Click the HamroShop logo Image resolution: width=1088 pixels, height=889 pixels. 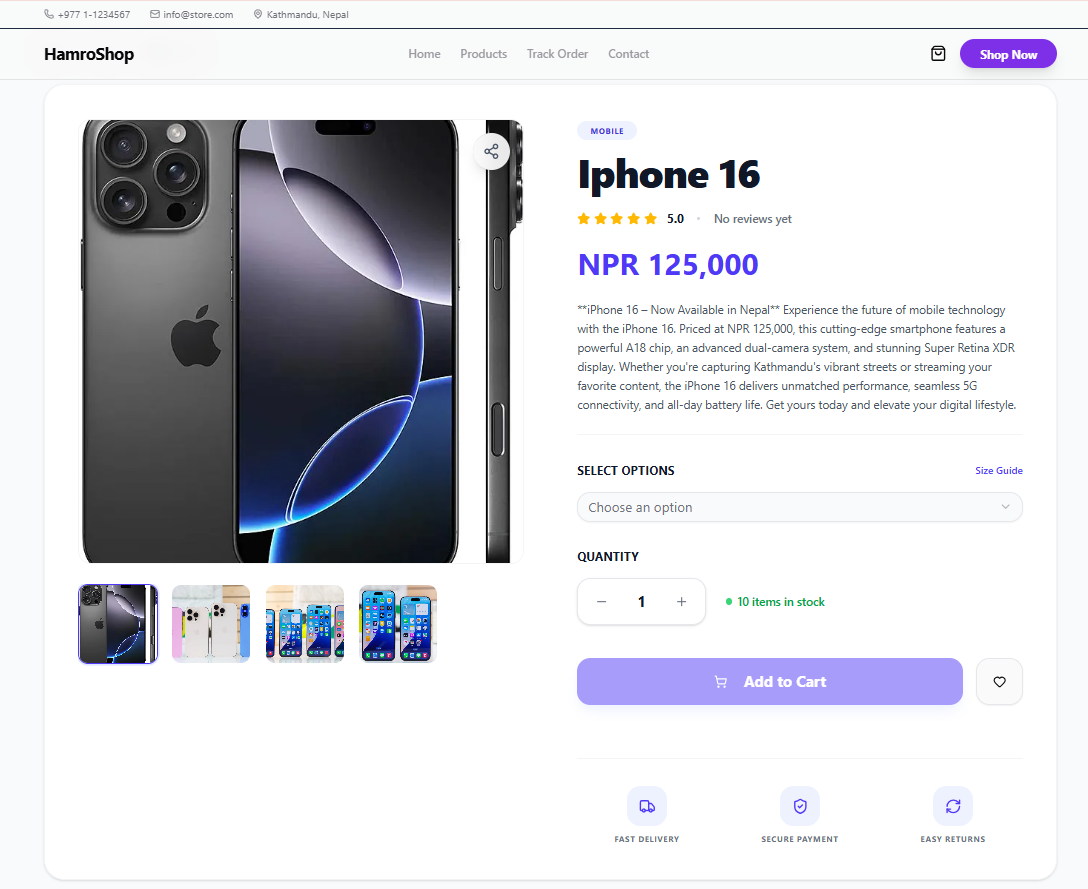[89, 55]
